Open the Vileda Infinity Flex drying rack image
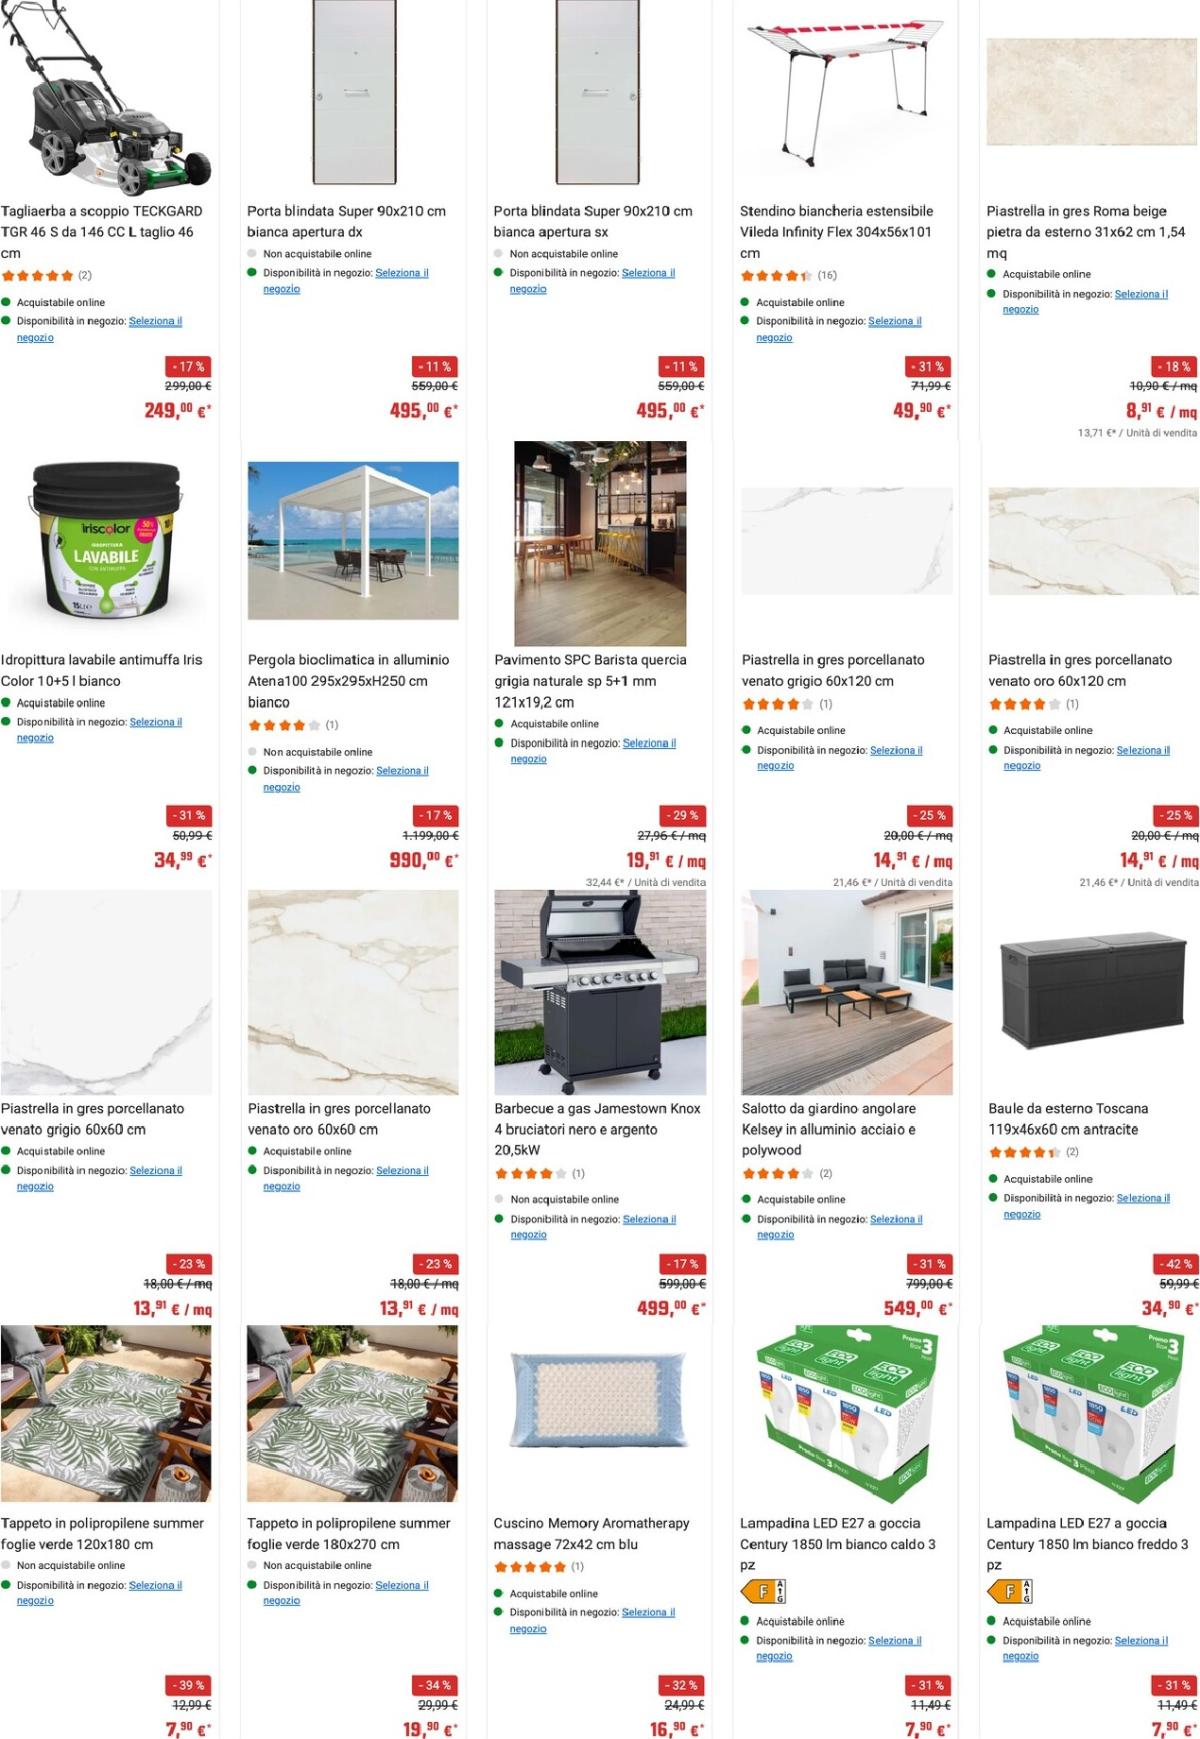This screenshot has width=1200, height=1739. 847,93
